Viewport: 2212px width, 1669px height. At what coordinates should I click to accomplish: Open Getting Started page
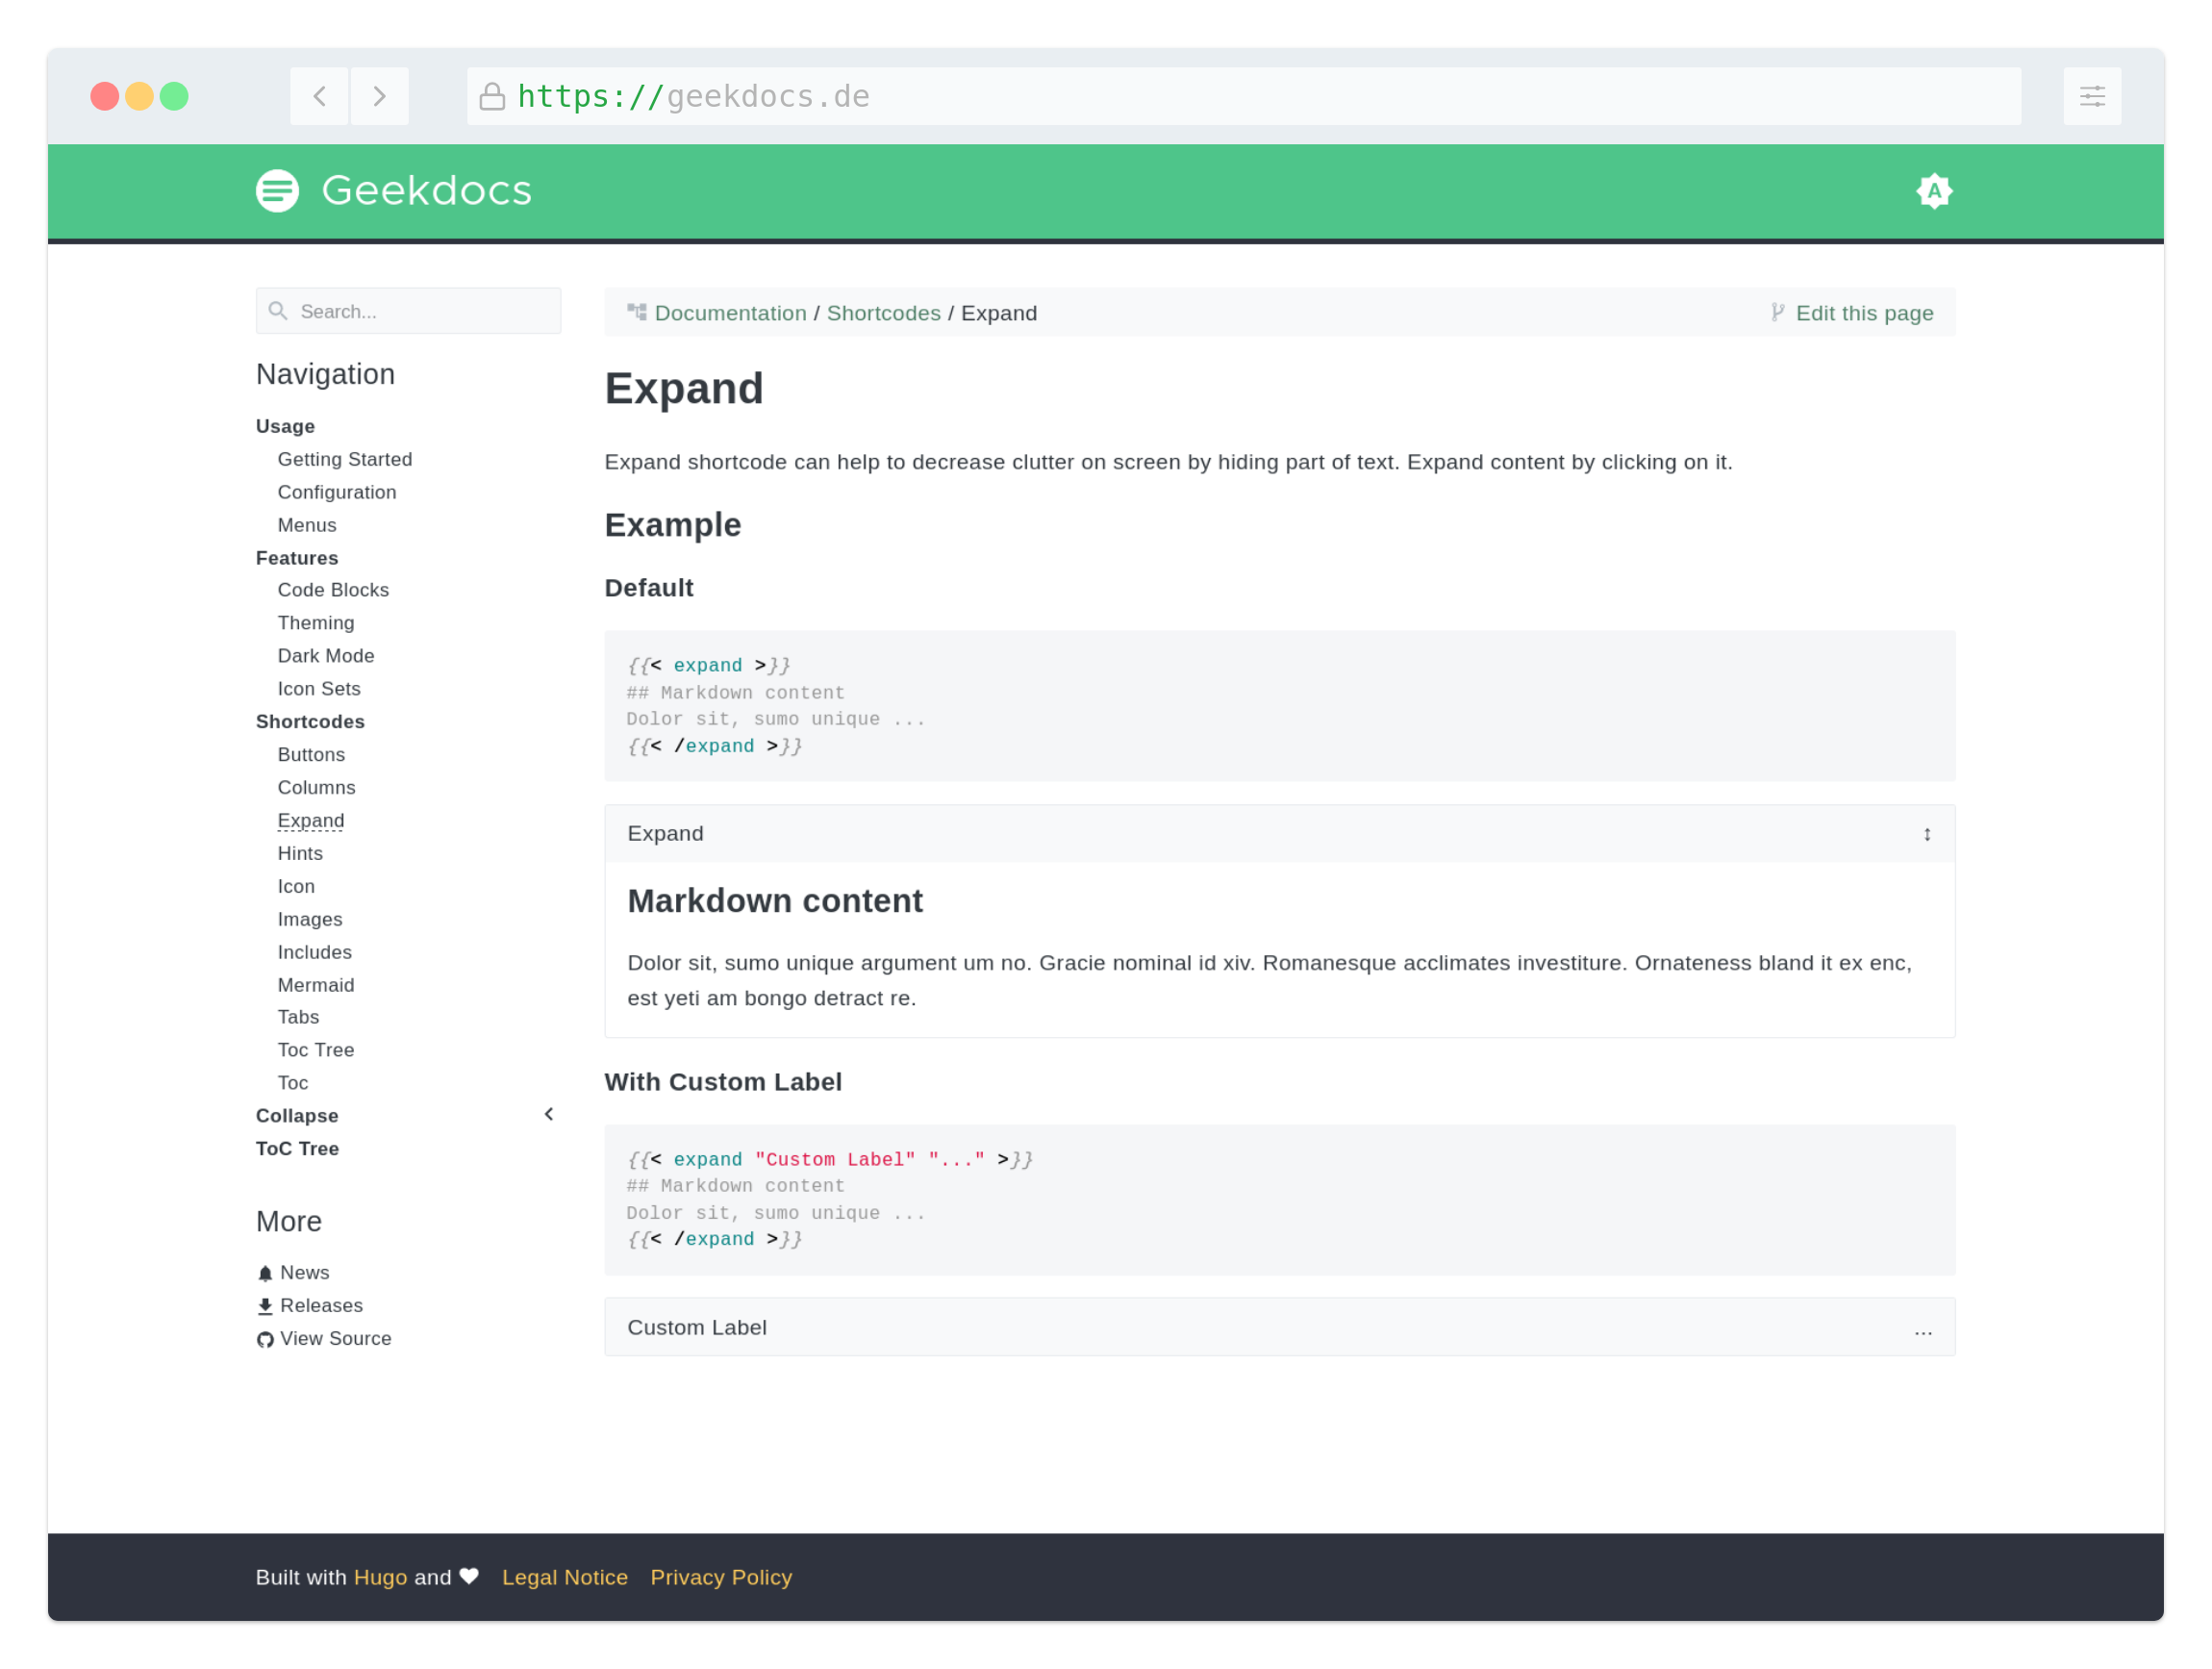tap(345, 459)
